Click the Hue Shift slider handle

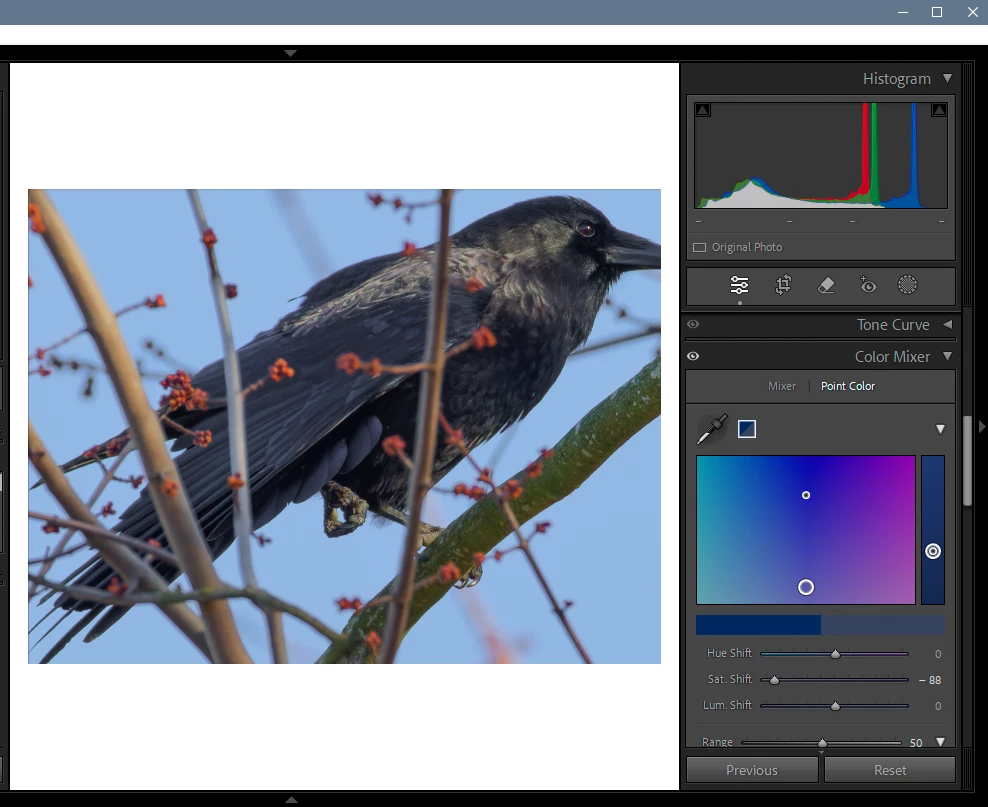click(x=836, y=654)
